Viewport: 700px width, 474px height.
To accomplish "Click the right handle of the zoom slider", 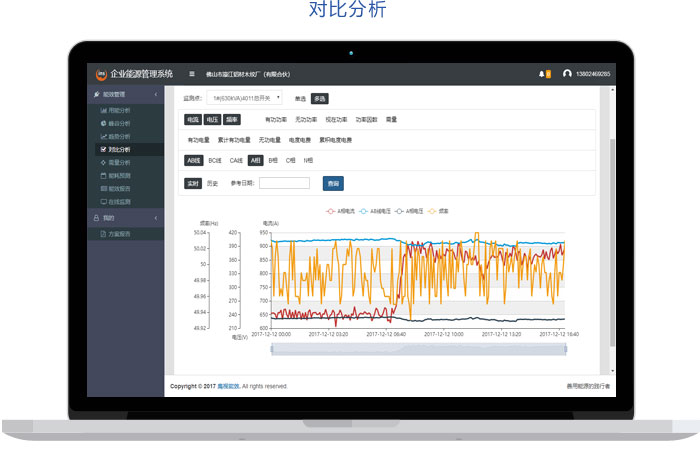I will tap(566, 349).
